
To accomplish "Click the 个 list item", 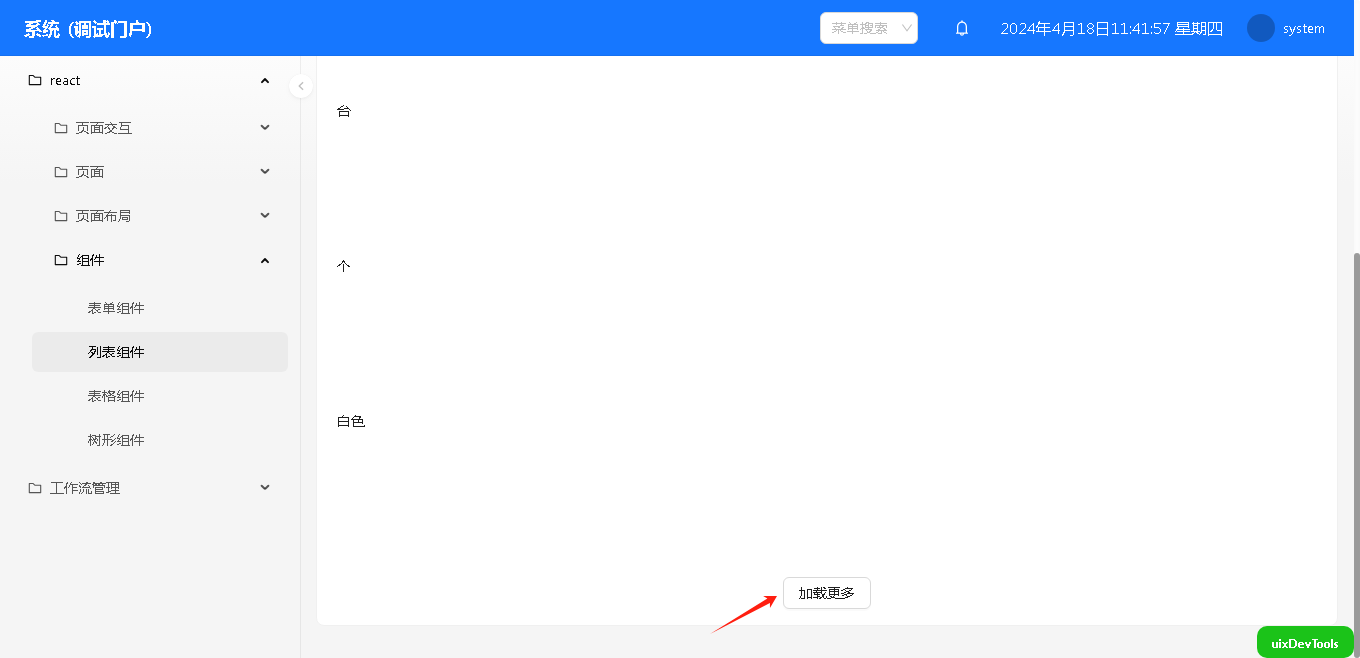I will [344, 267].
